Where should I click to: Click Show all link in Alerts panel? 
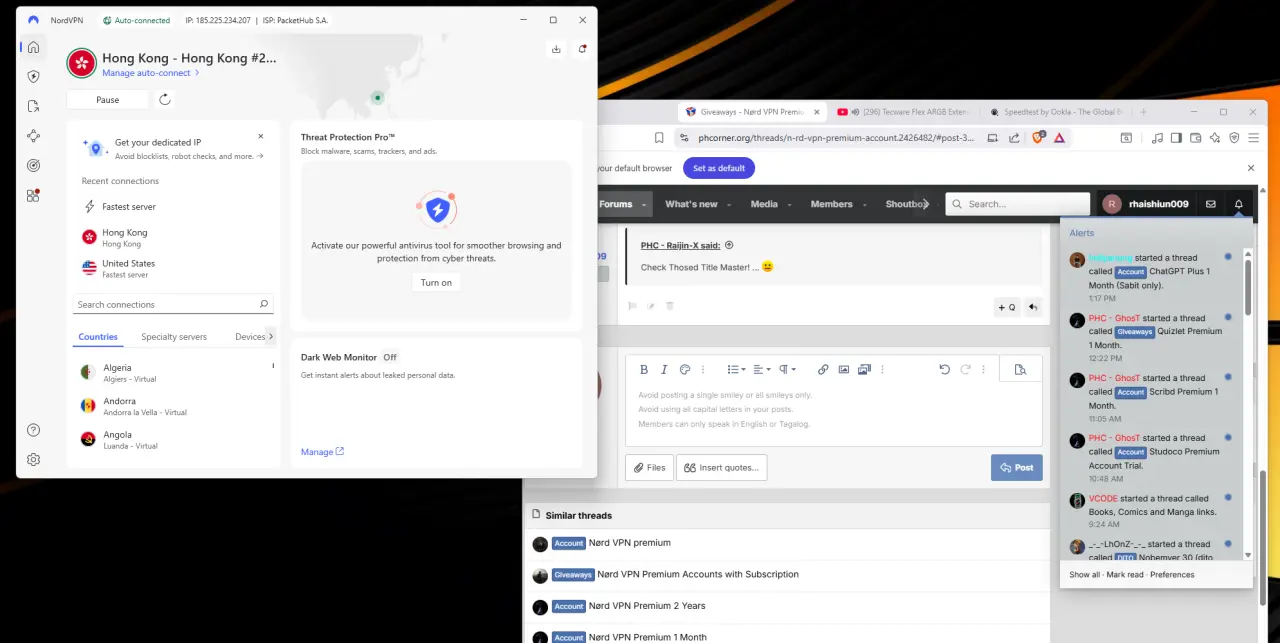1085,575
